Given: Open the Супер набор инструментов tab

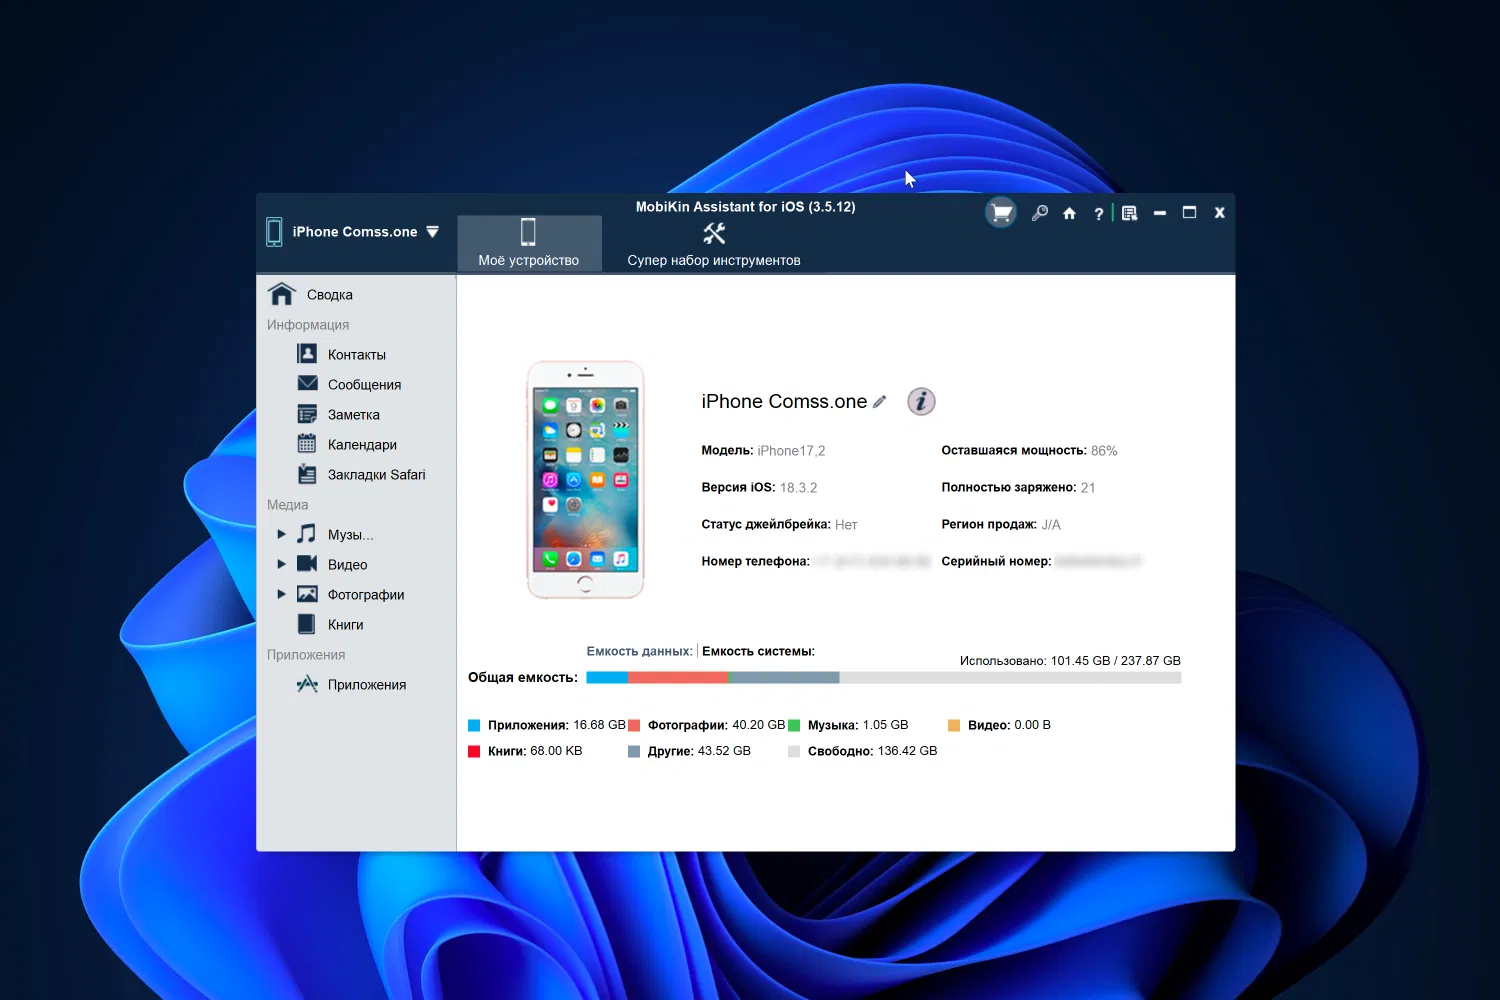Looking at the screenshot, I should tap(714, 243).
